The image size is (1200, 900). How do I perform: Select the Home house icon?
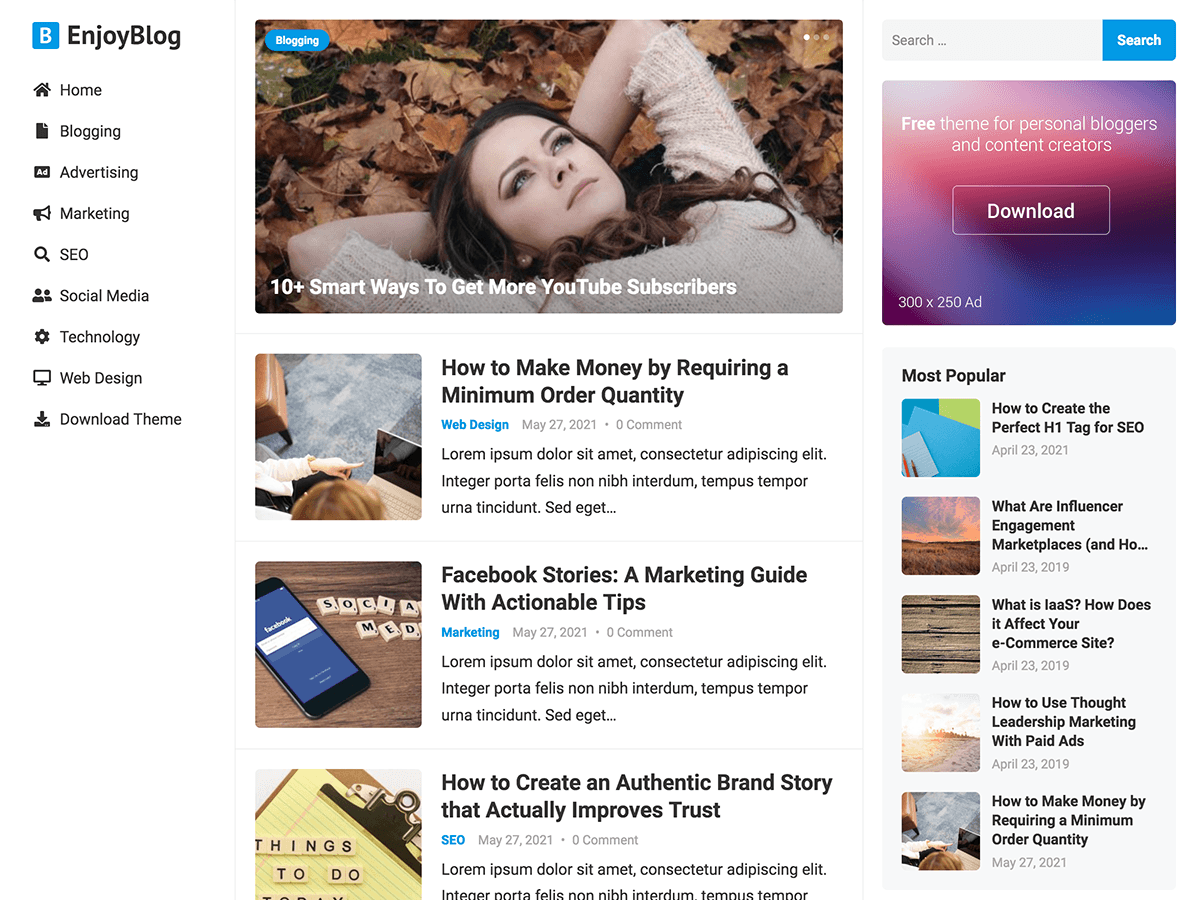pos(41,89)
